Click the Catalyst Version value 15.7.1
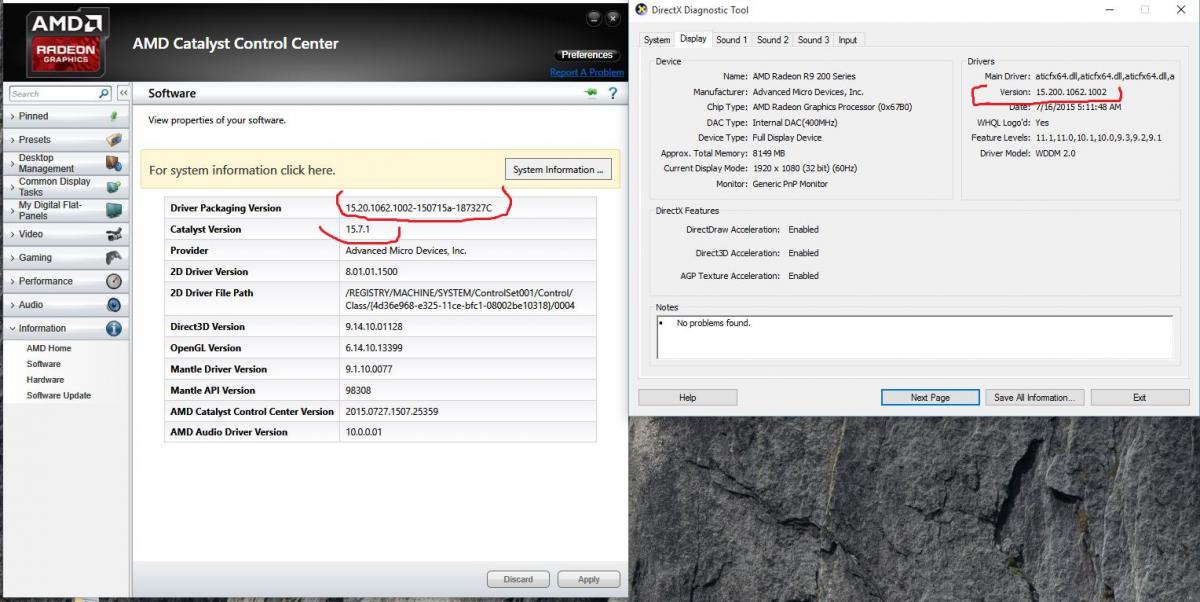 pos(358,229)
